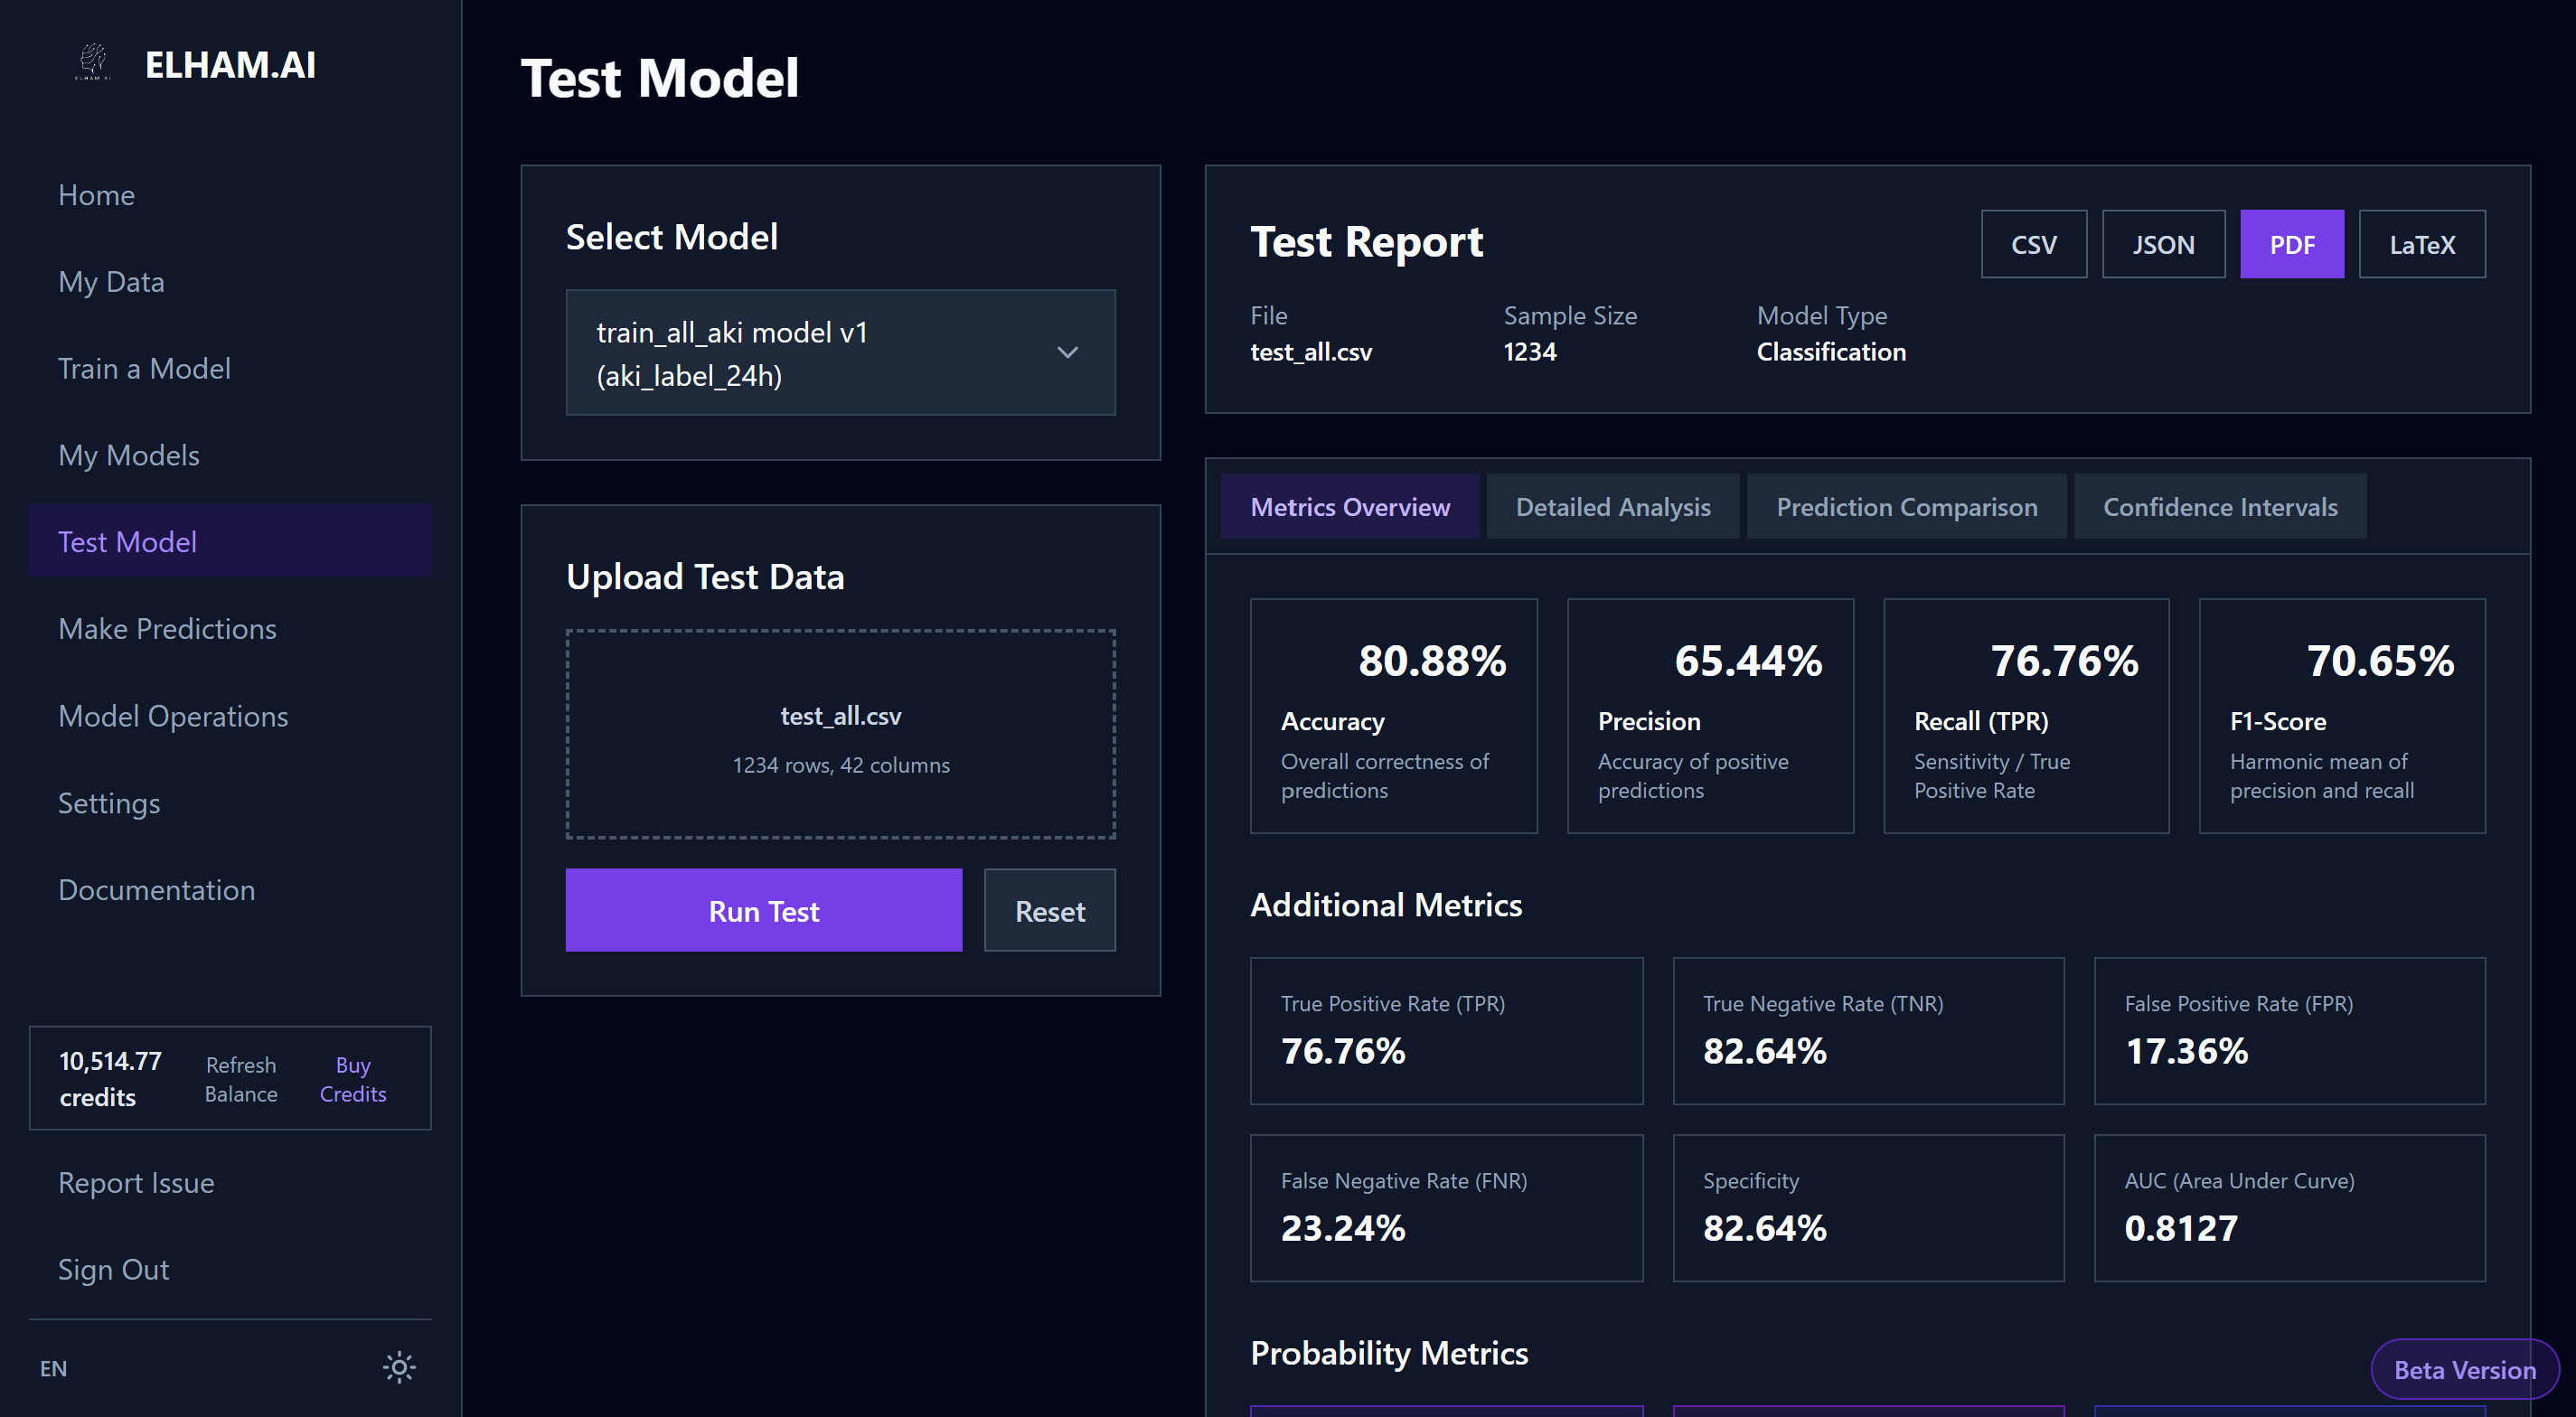Toggle the light/dark theme sun icon
2576x1417 pixels.
tap(399, 1367)
